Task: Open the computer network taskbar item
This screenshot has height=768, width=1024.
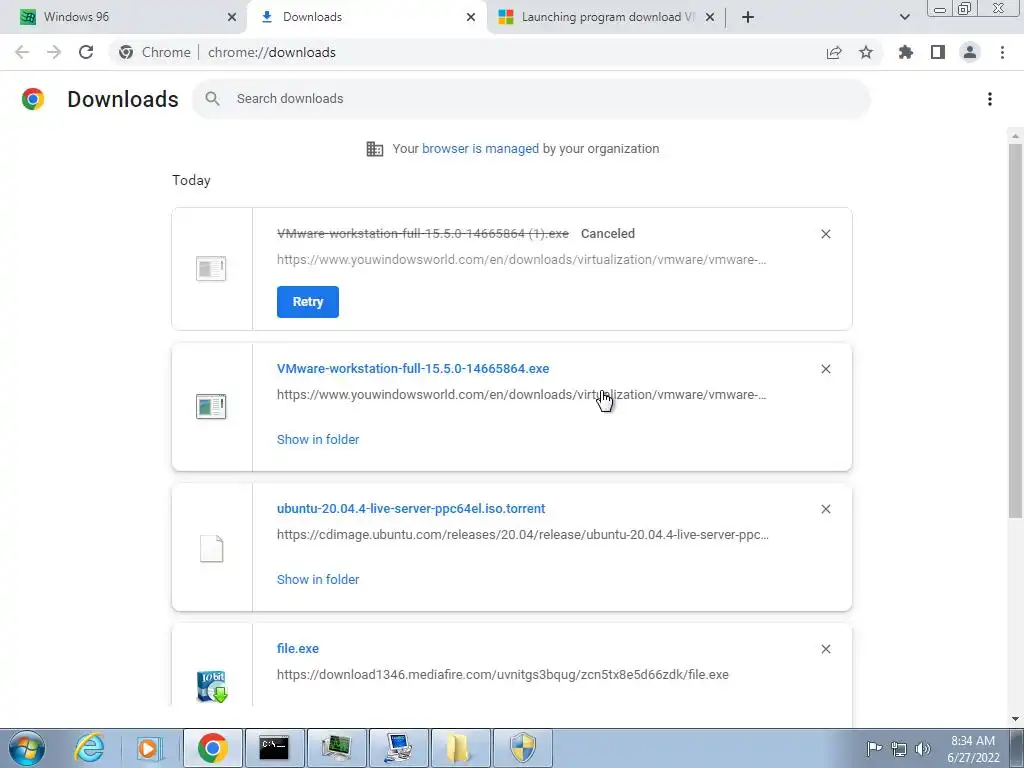Action: [x=398, y=748]
